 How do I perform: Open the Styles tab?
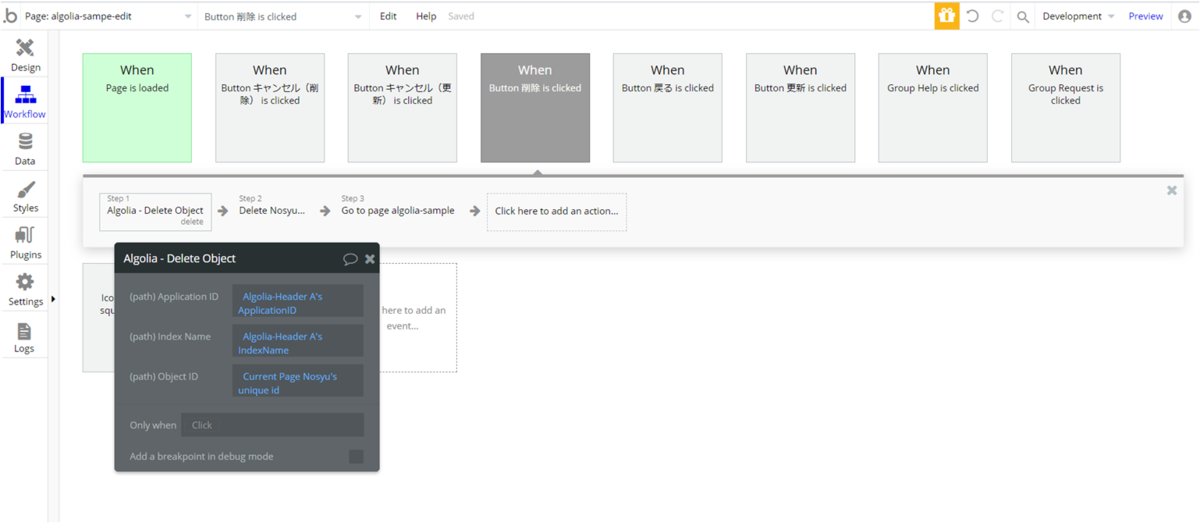tap(25, 196)
